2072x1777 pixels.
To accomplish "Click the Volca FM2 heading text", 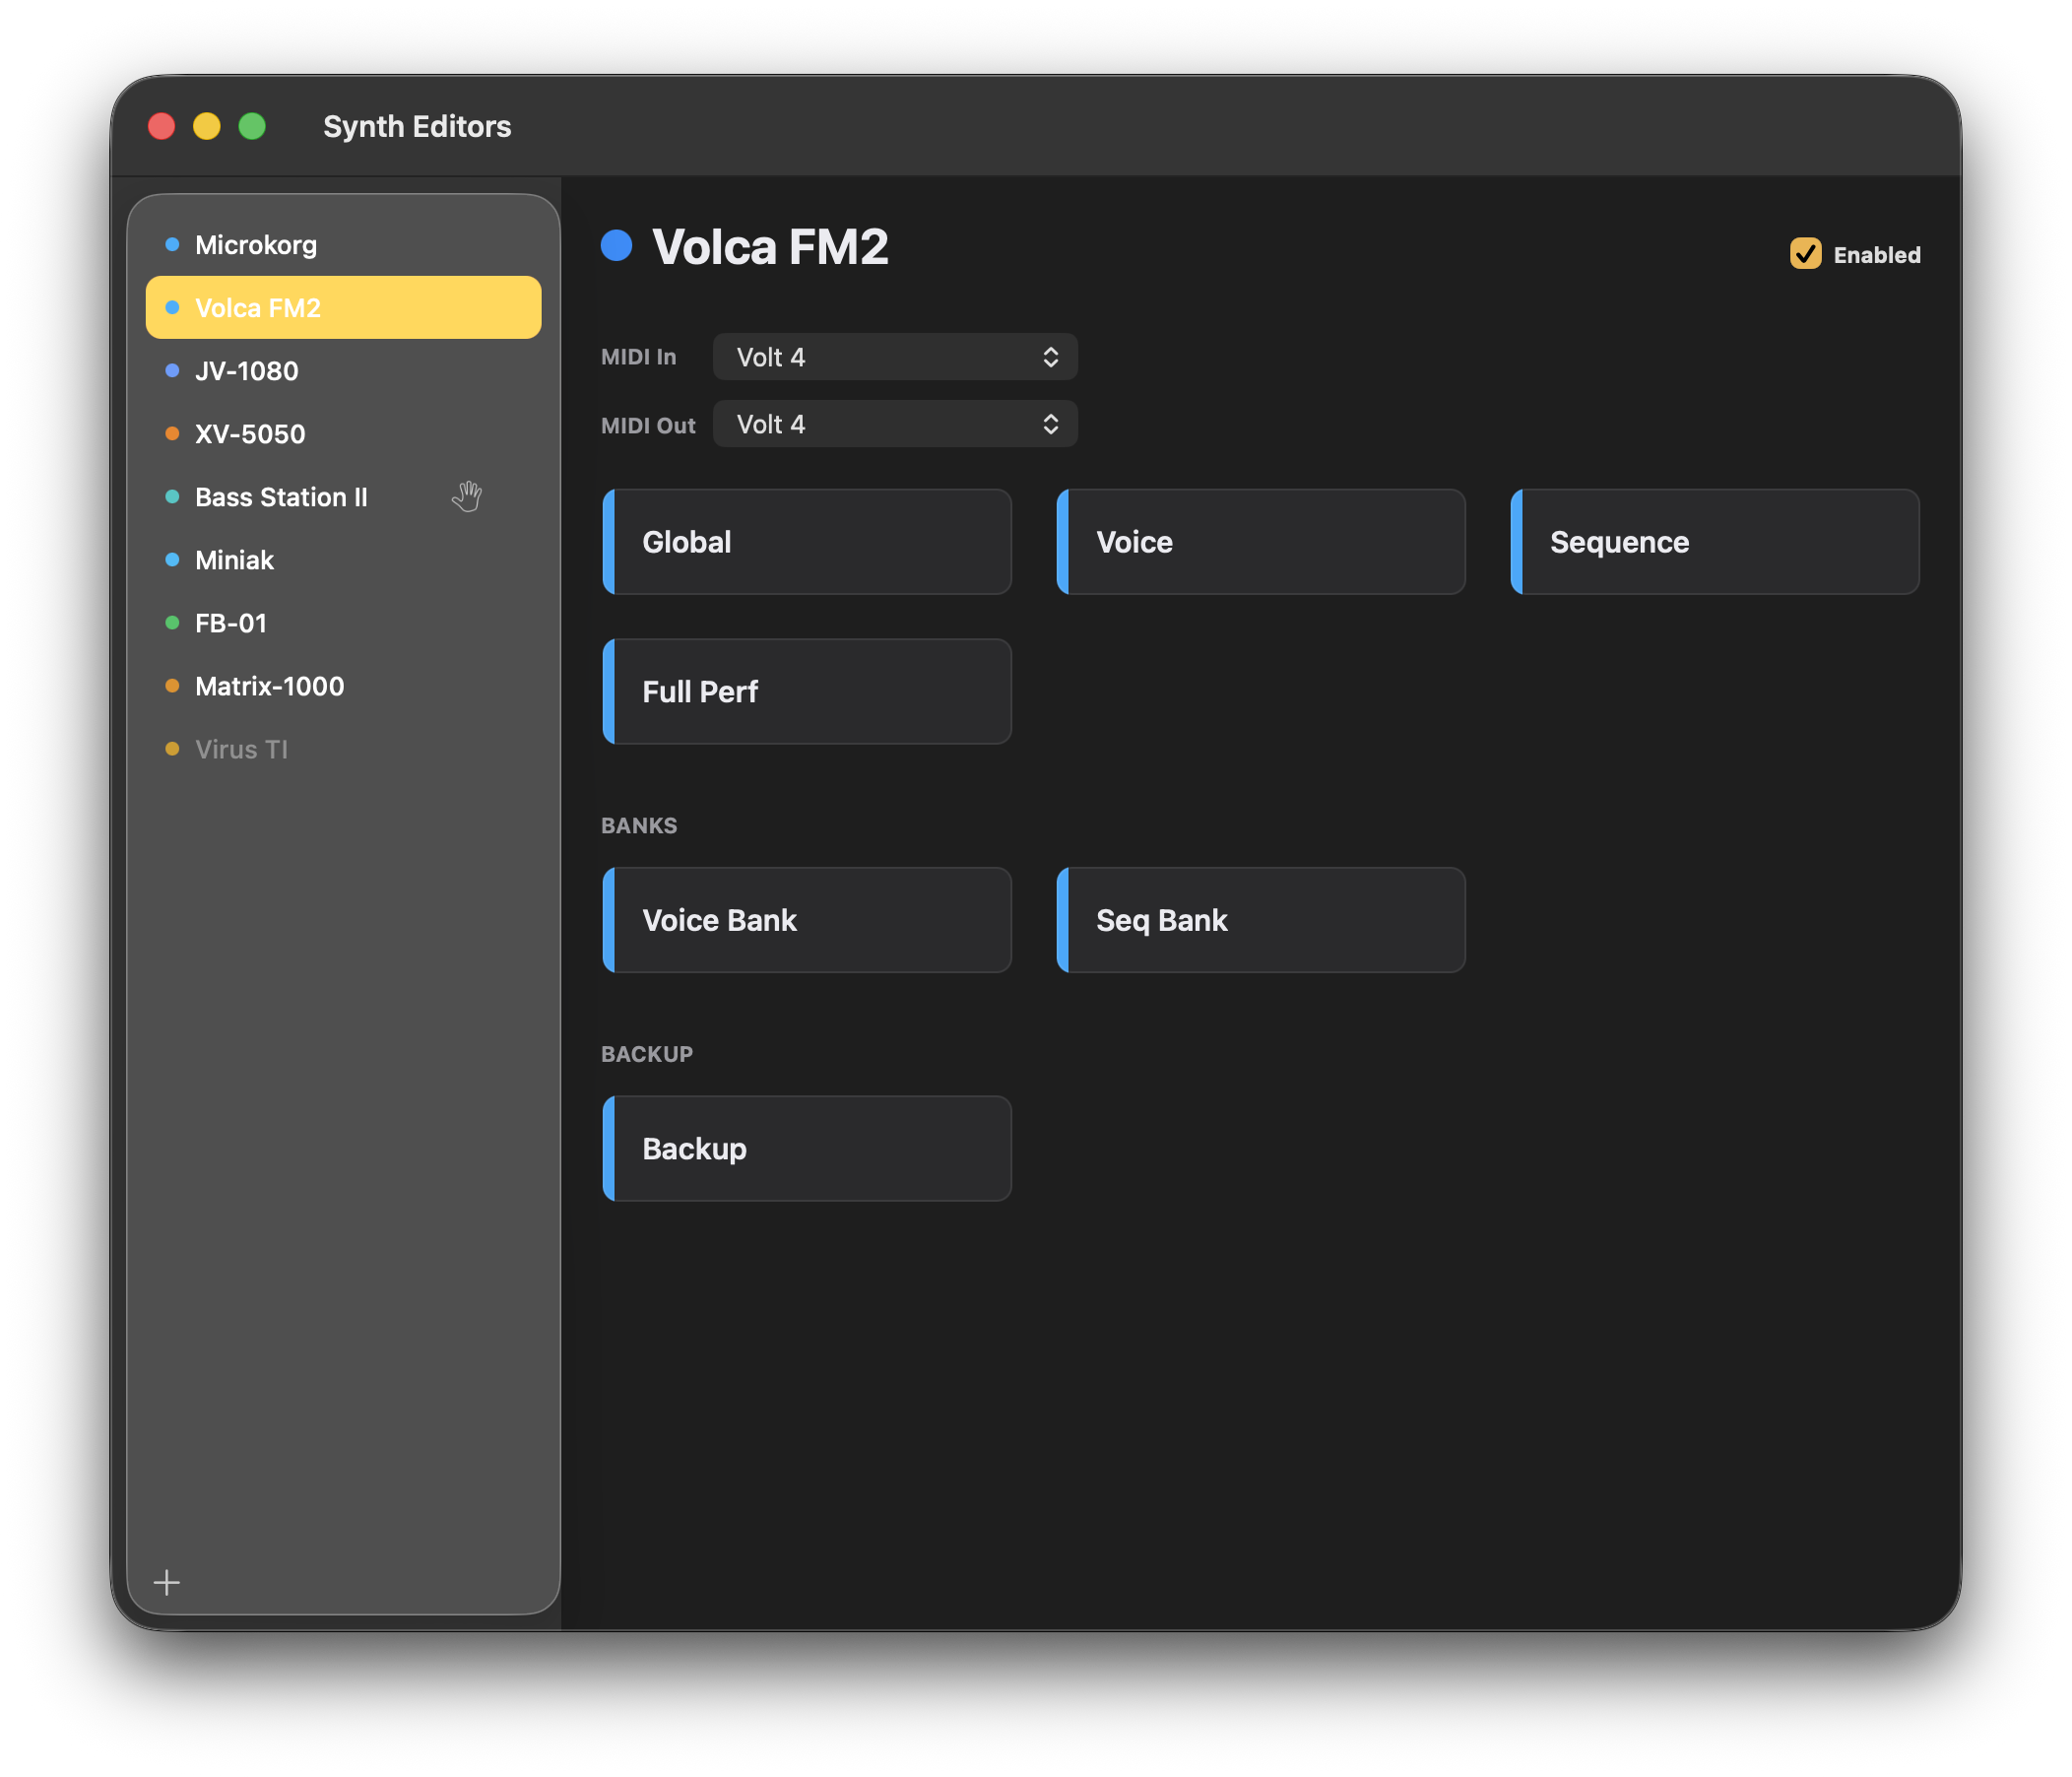I will click(770, 247).
